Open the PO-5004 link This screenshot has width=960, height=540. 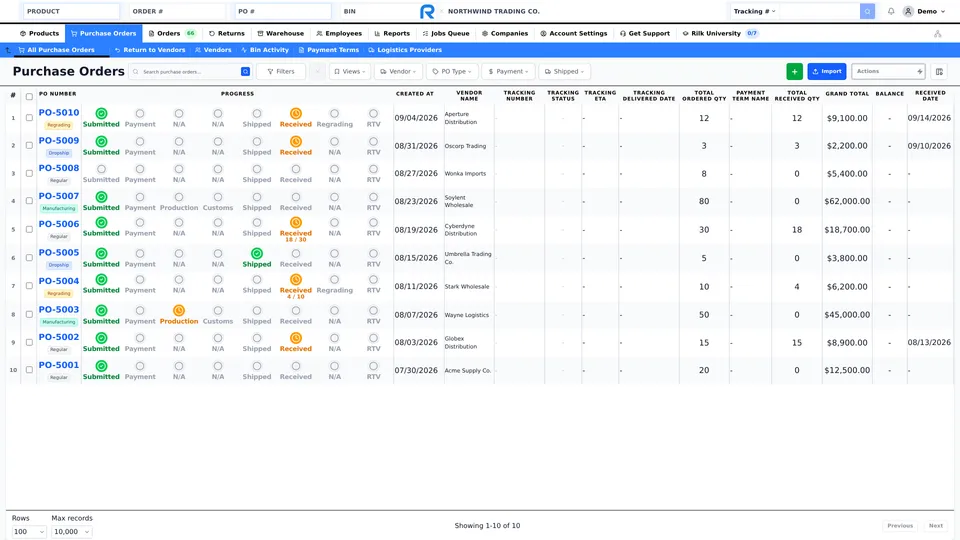(x=59, y=281)
